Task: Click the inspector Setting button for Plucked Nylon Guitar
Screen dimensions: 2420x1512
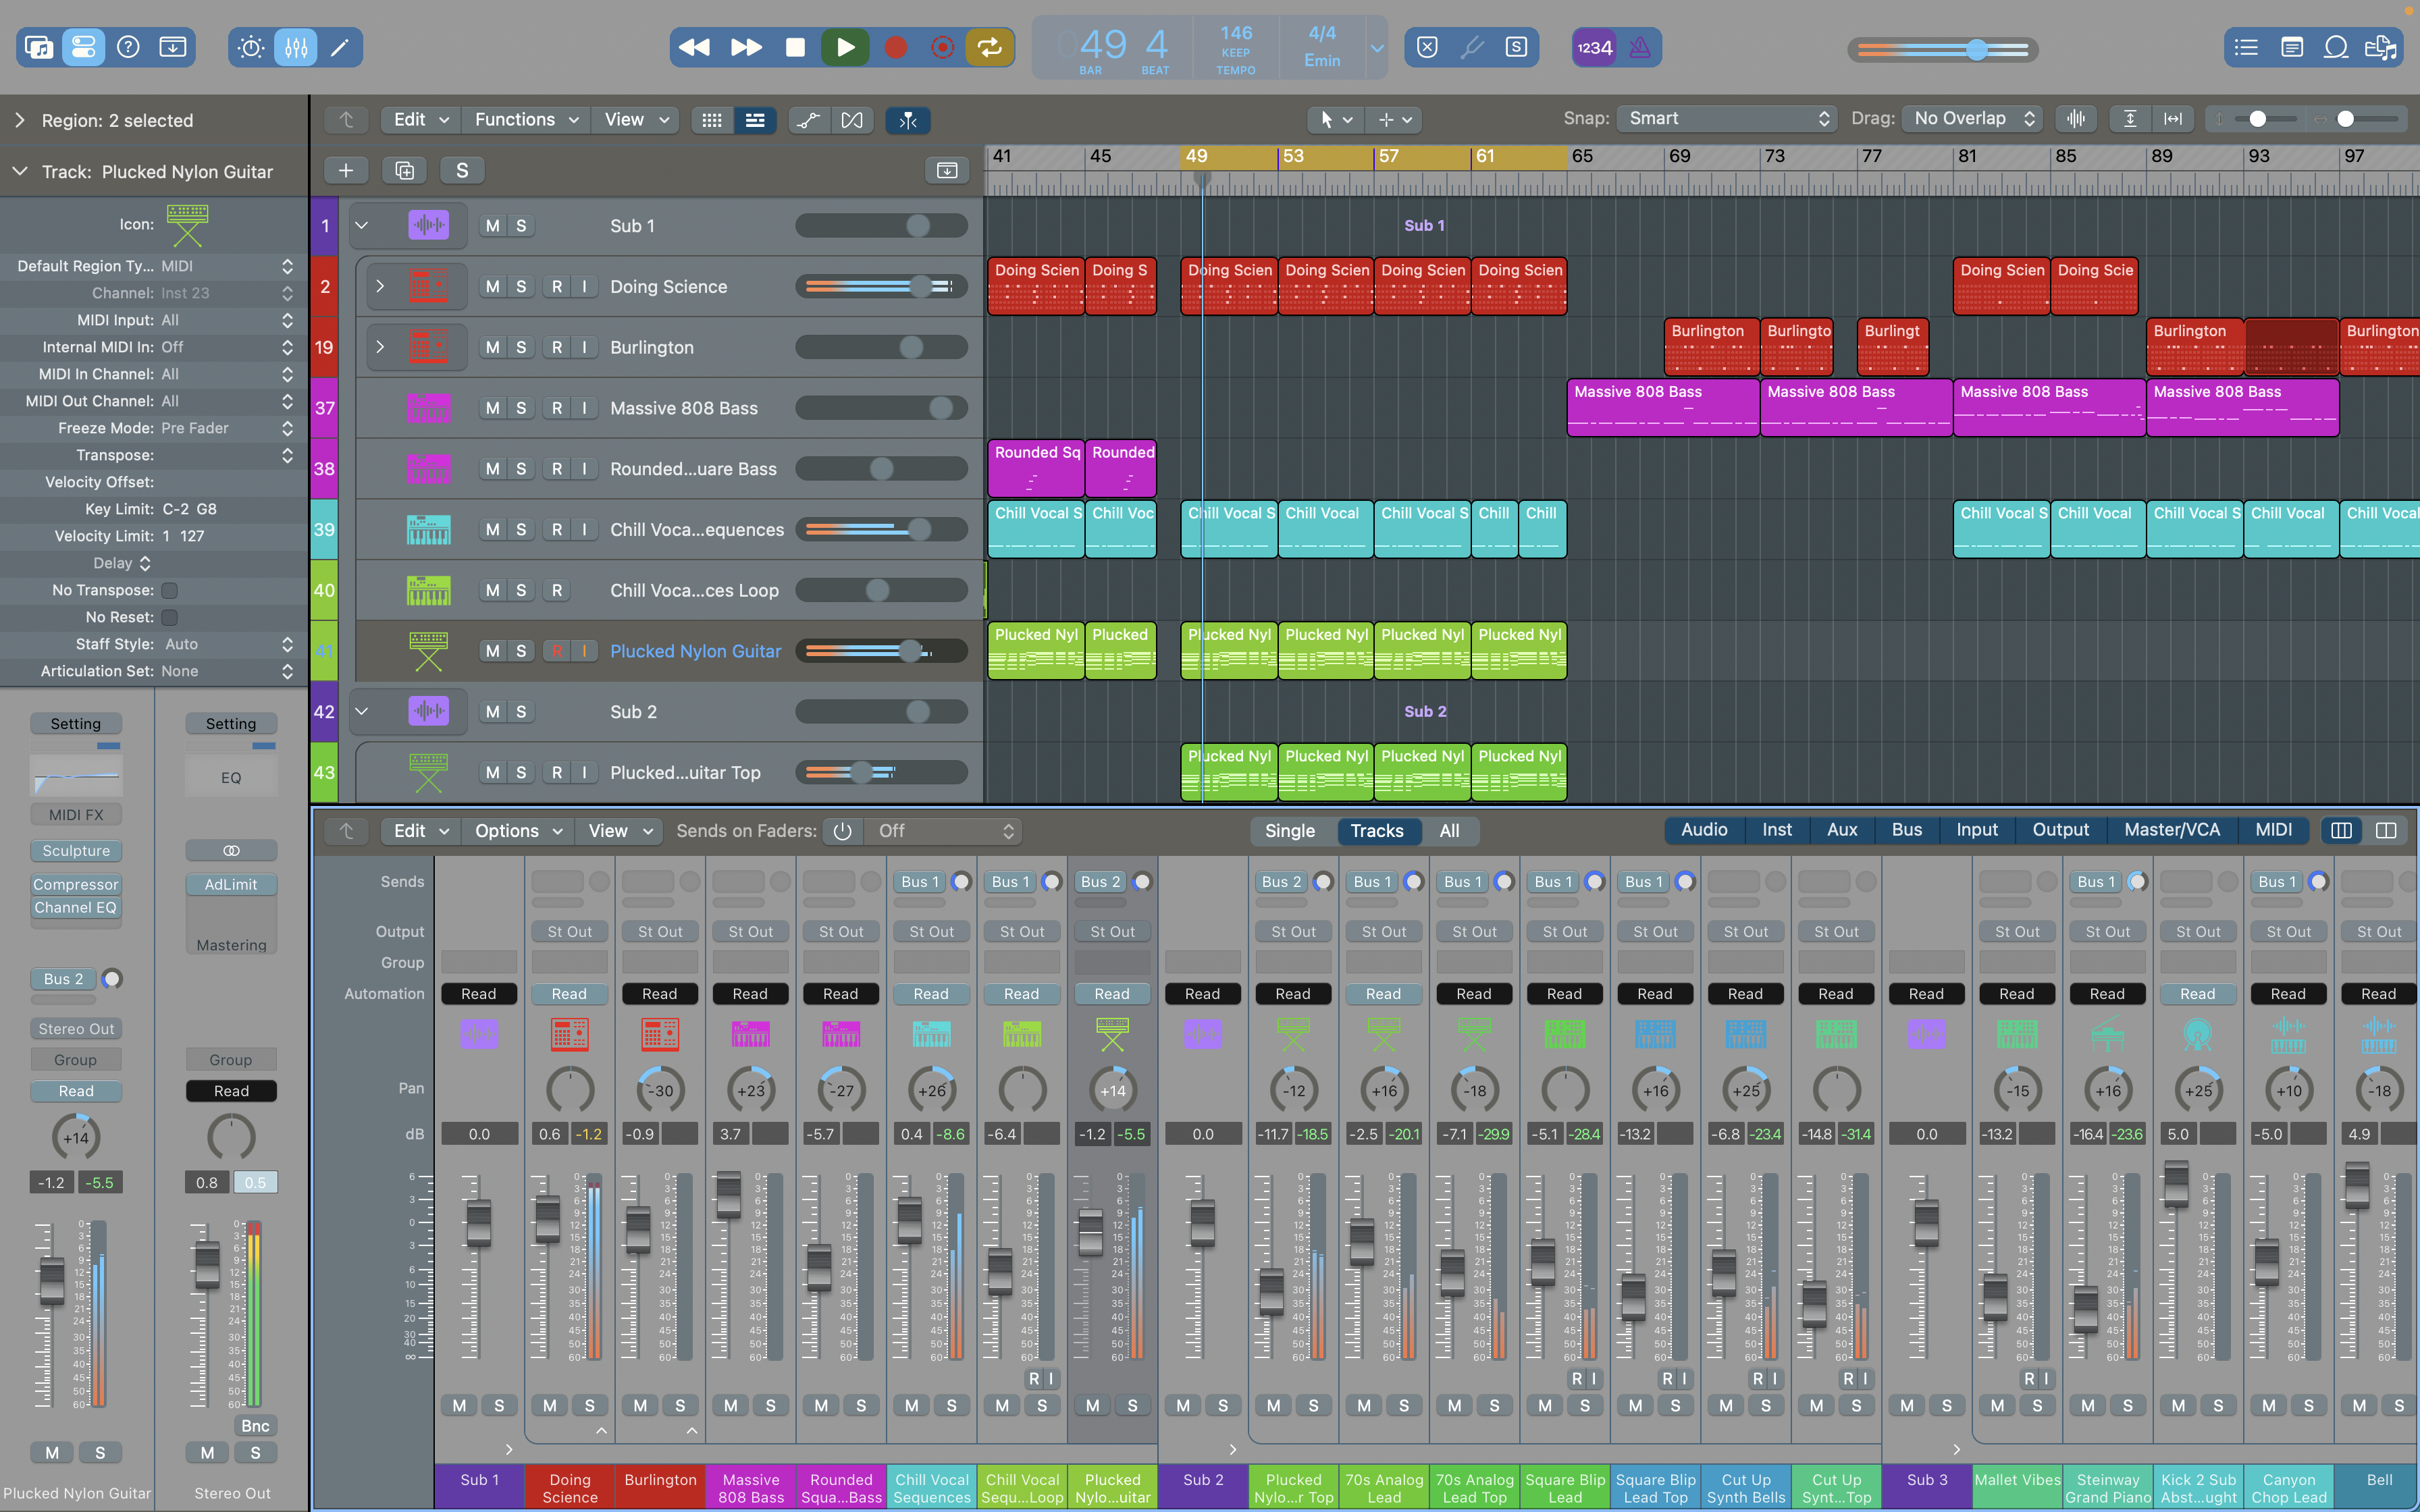Action: pos(76,724)
